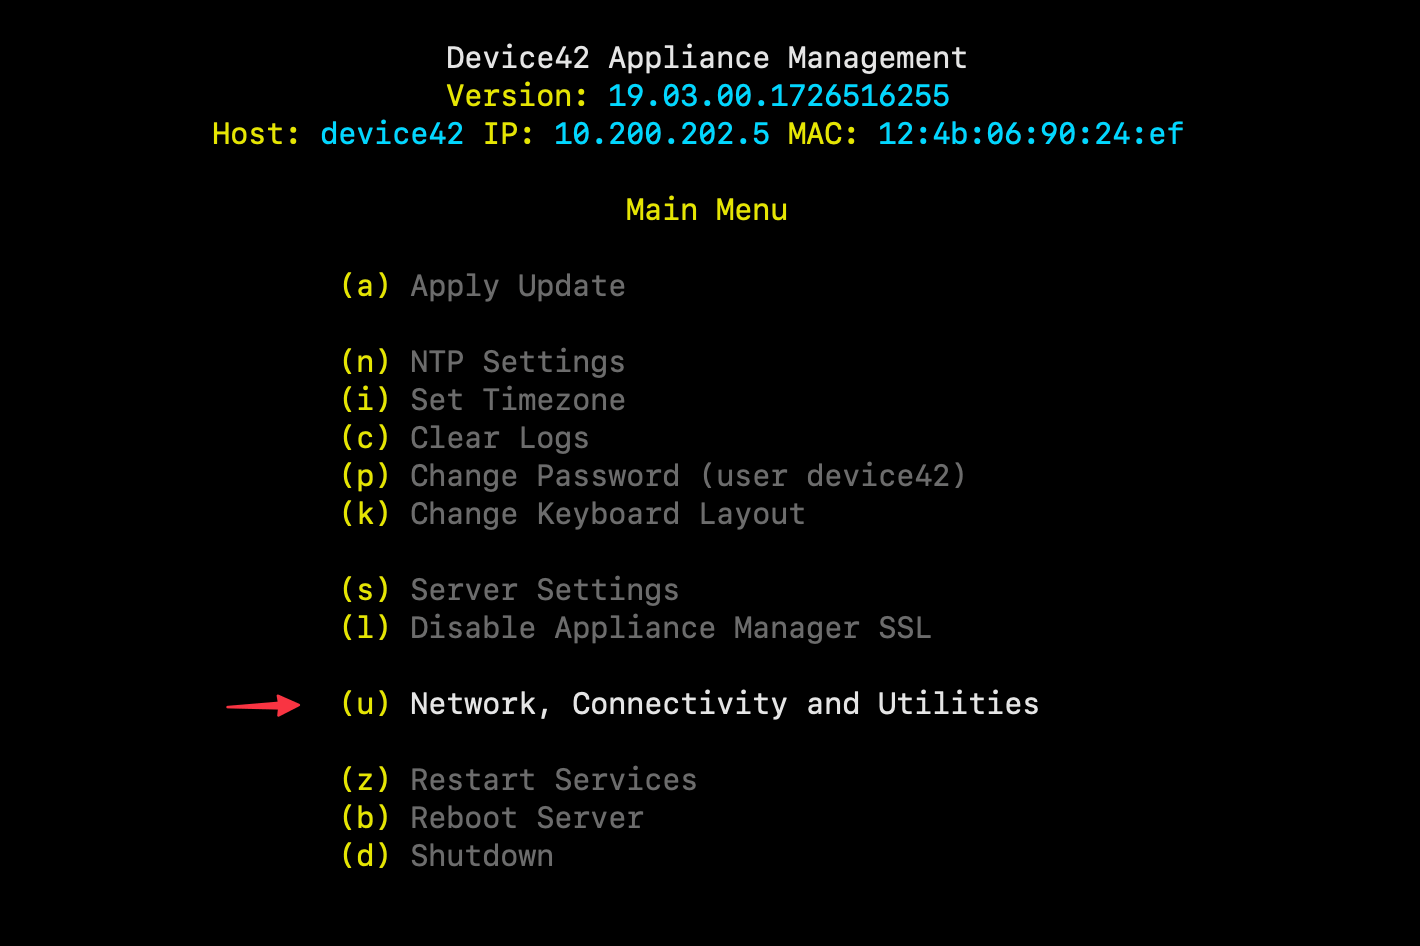1420x946 pixels.
Task: Open Network, Connectivity and Utilities
Action: [724, 703]
